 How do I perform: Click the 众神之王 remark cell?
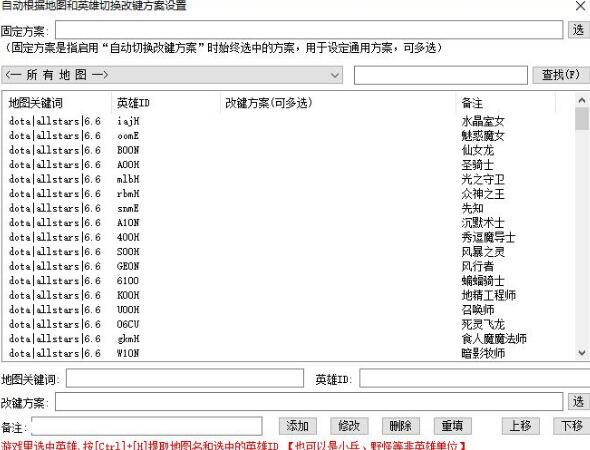click(483, 193)
